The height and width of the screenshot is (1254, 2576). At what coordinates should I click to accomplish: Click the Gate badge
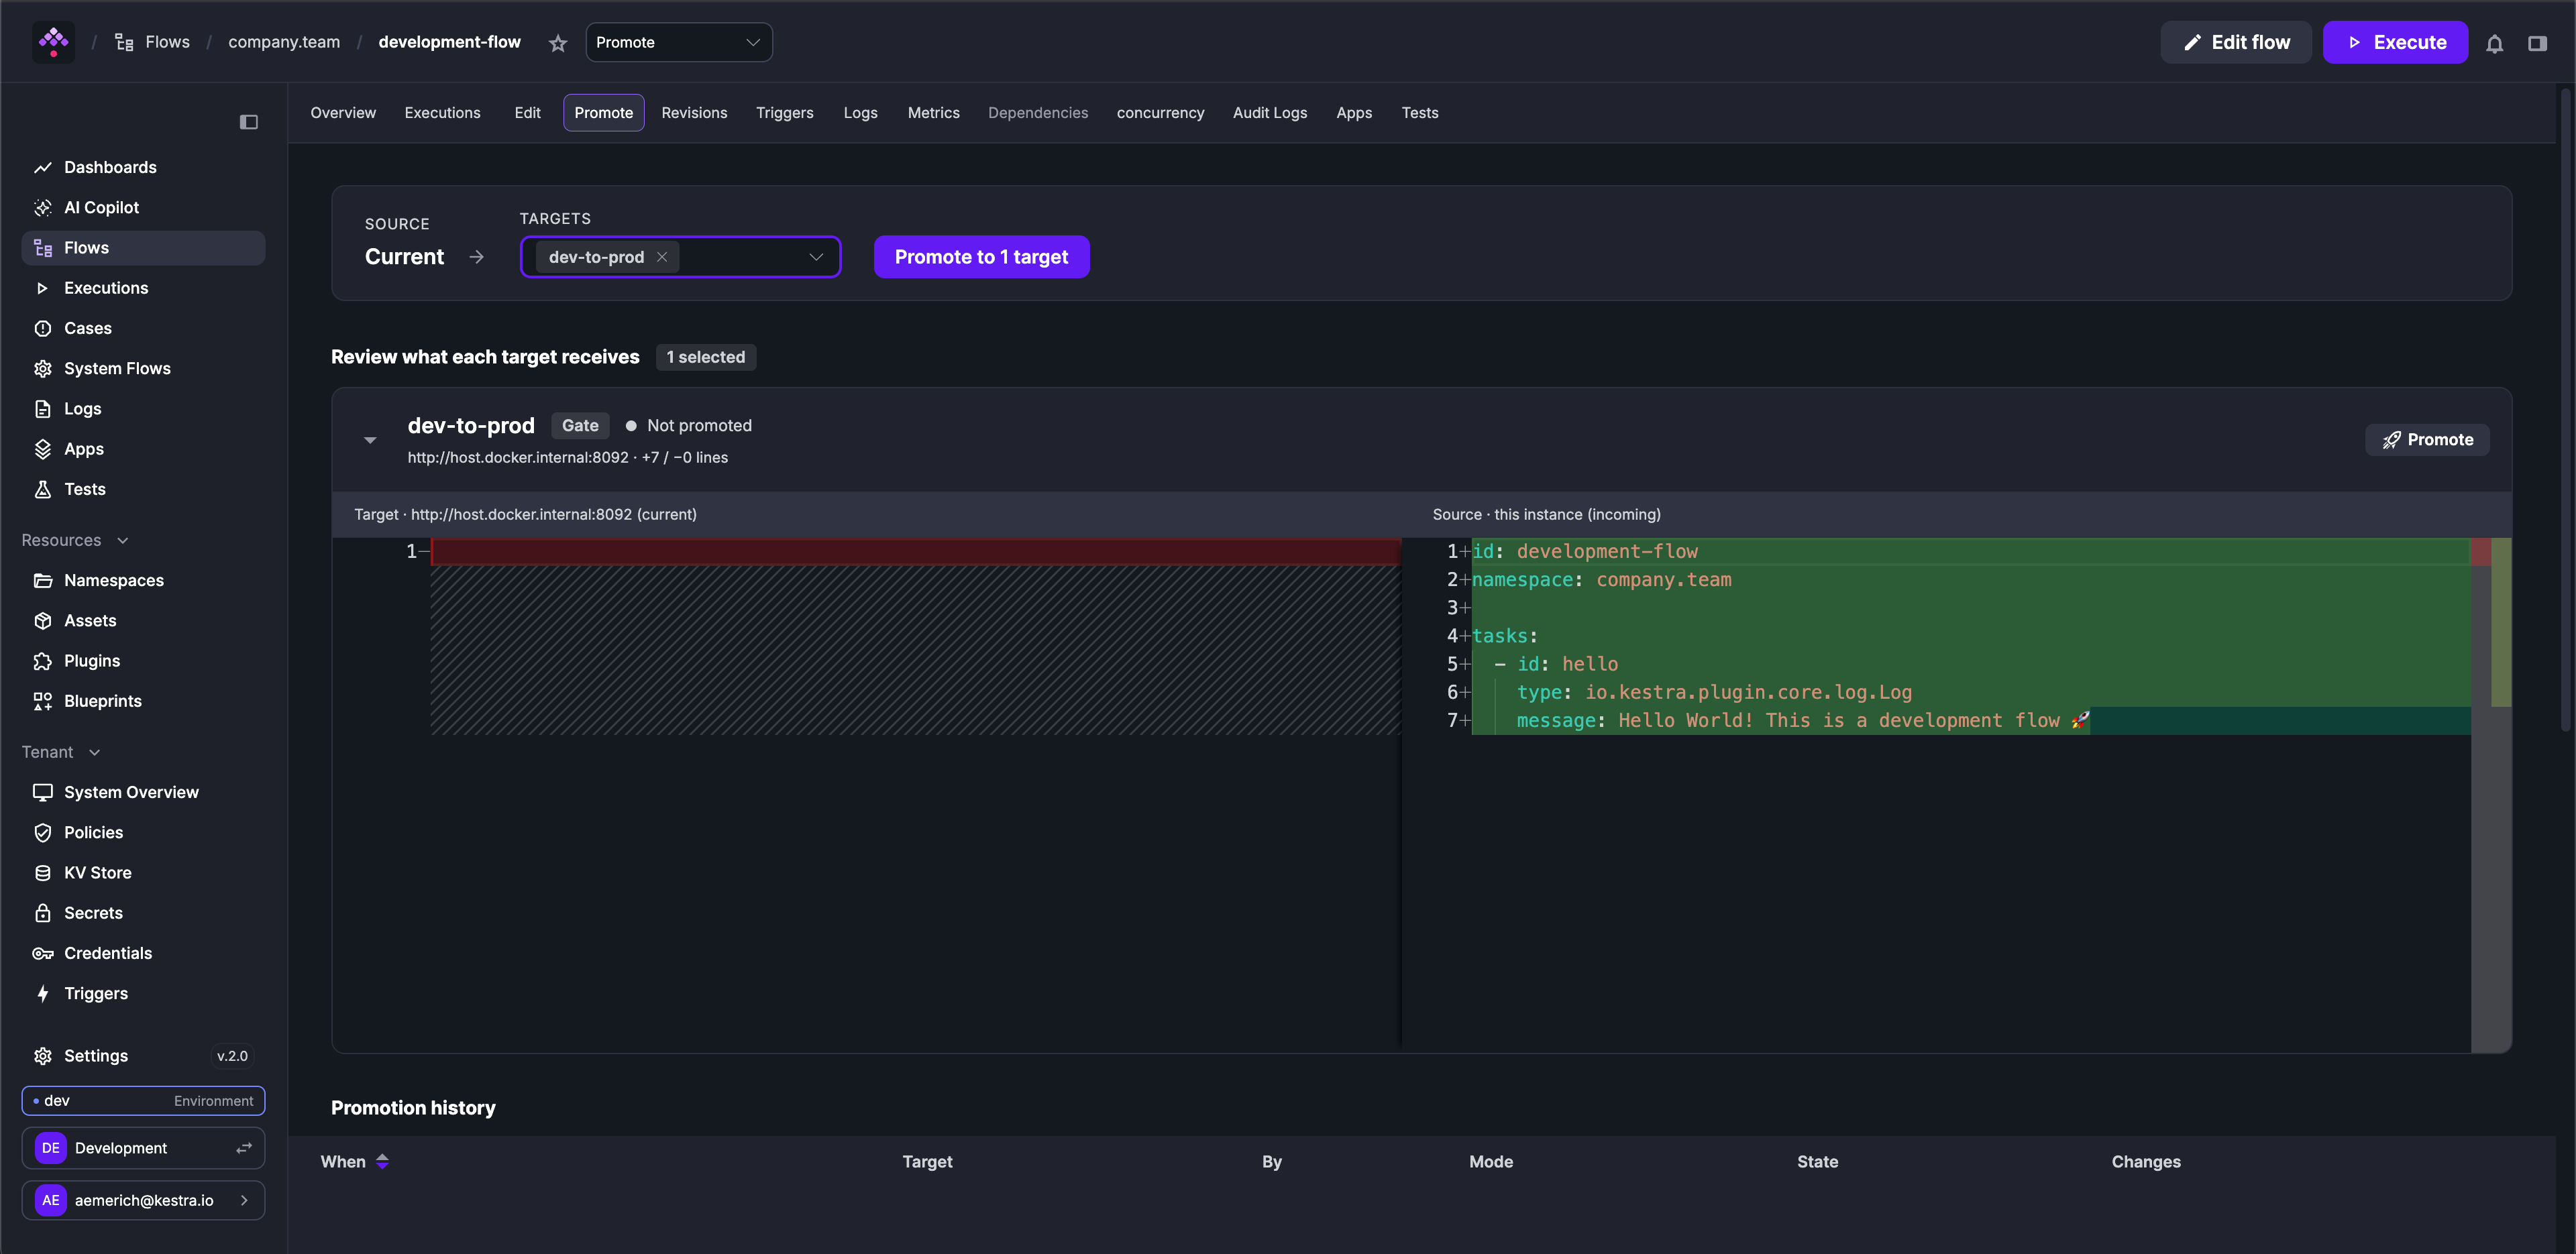[x=580, y=425]
